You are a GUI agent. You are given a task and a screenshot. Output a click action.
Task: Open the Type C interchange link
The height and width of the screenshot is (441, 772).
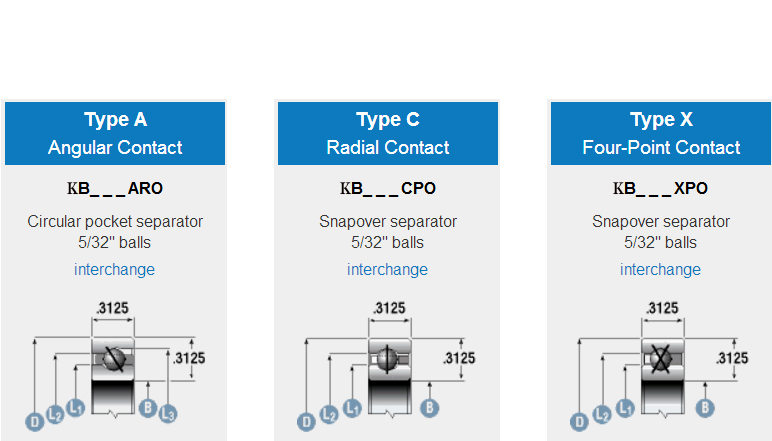pyautogui.click(x=387, y=269)
